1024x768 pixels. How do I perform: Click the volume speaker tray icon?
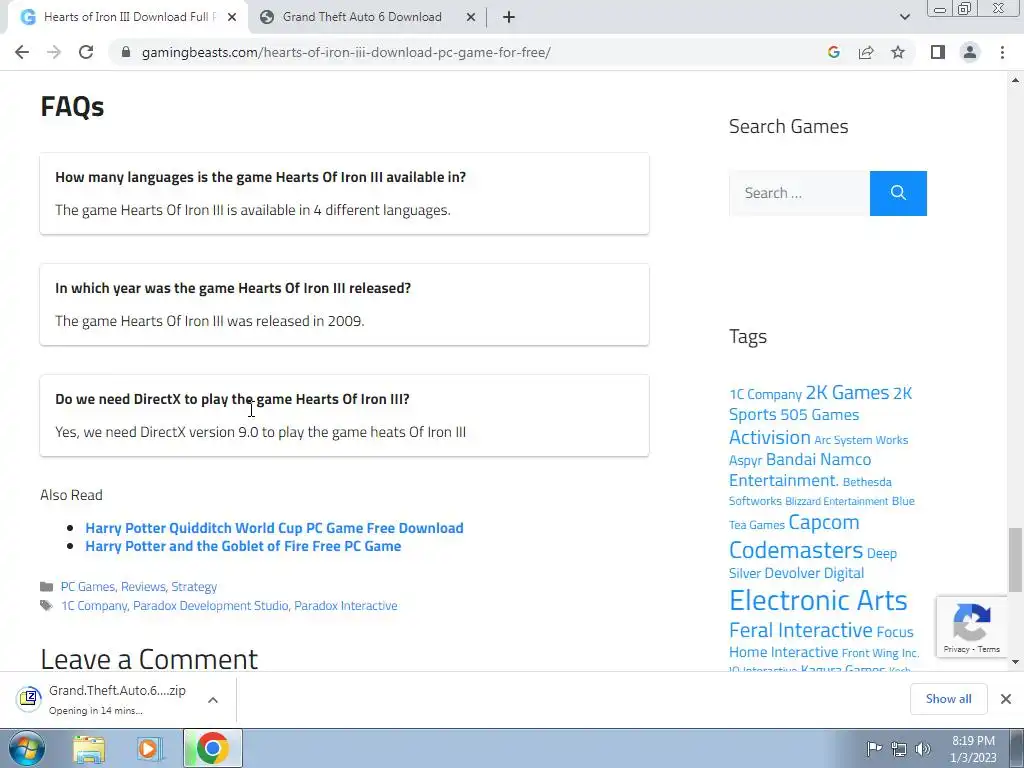pyautogui.click(x=923, y=749)
